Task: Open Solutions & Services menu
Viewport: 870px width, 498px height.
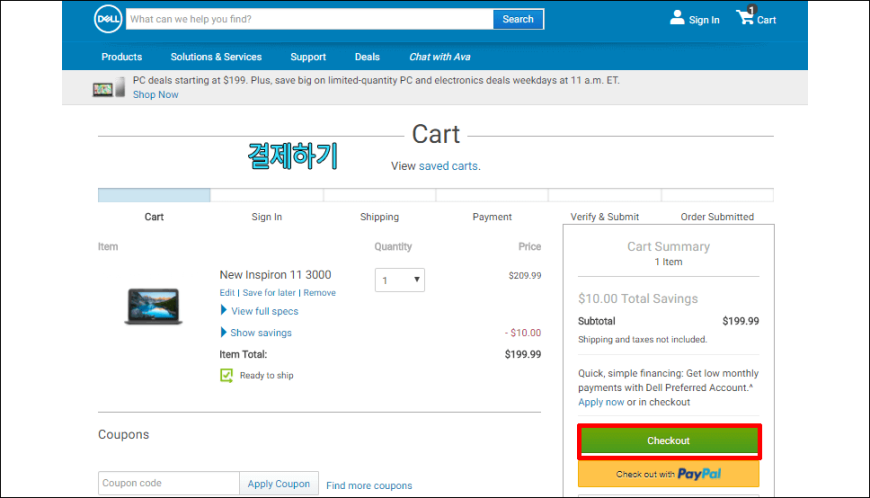Action: pyautogui.click(x=216, y=57)
